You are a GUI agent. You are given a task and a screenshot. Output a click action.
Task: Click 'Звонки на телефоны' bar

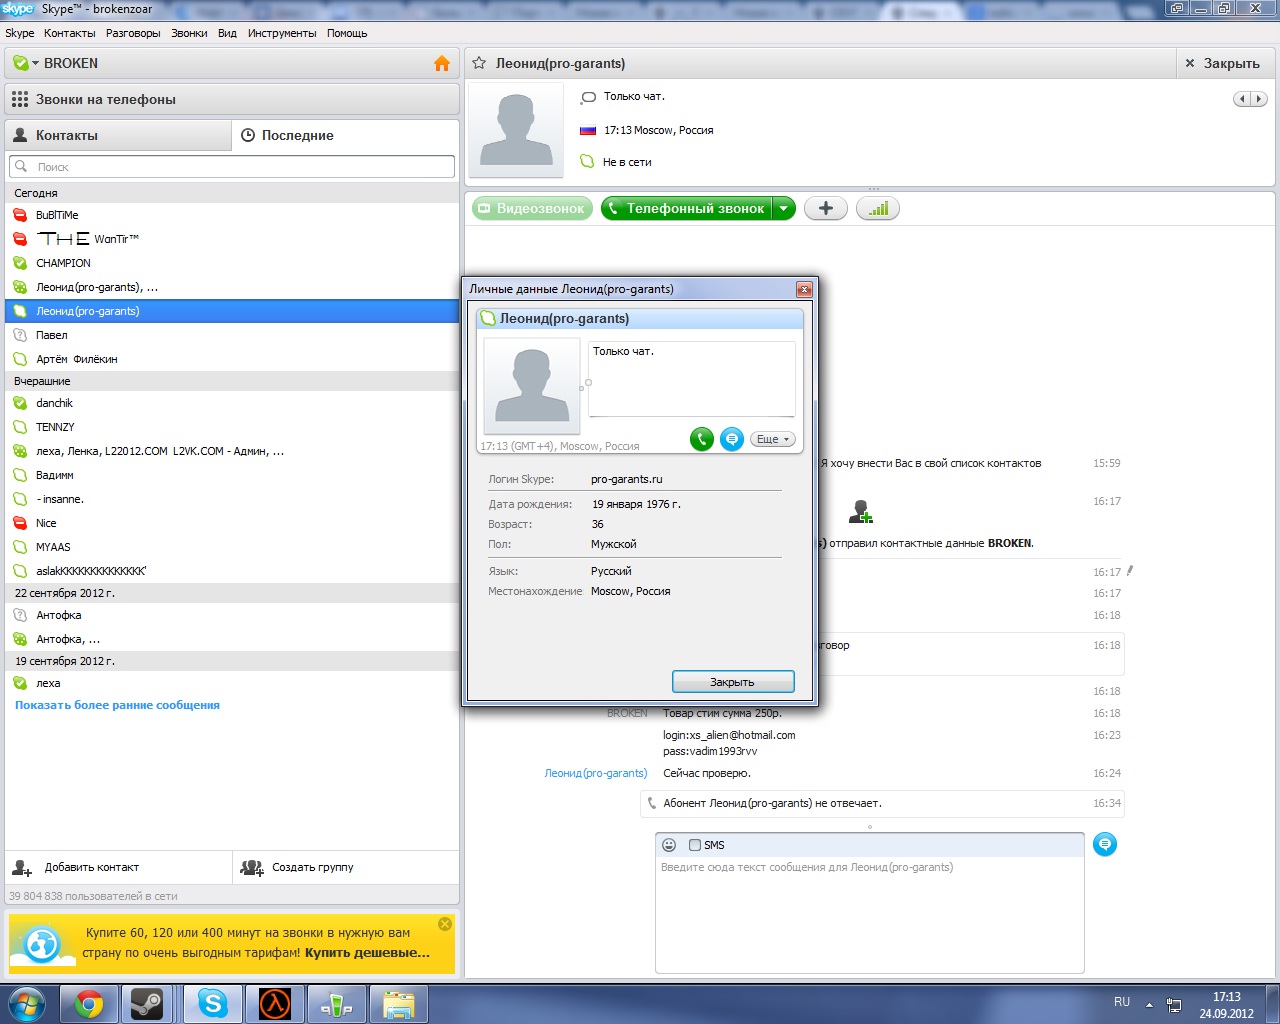coord(232,99)
